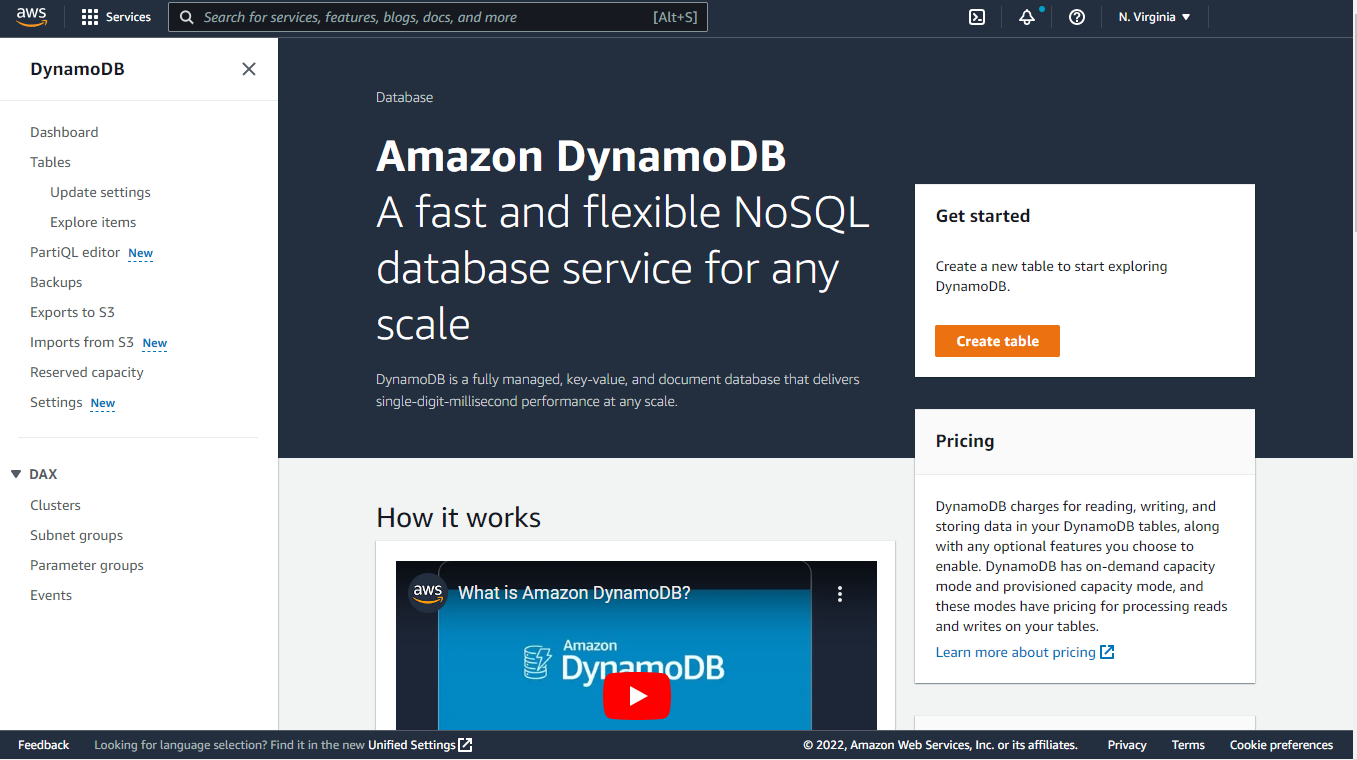Click the DynamoDB sidebar title
This screenshot has height=760, width=1357.
[77, 69]
